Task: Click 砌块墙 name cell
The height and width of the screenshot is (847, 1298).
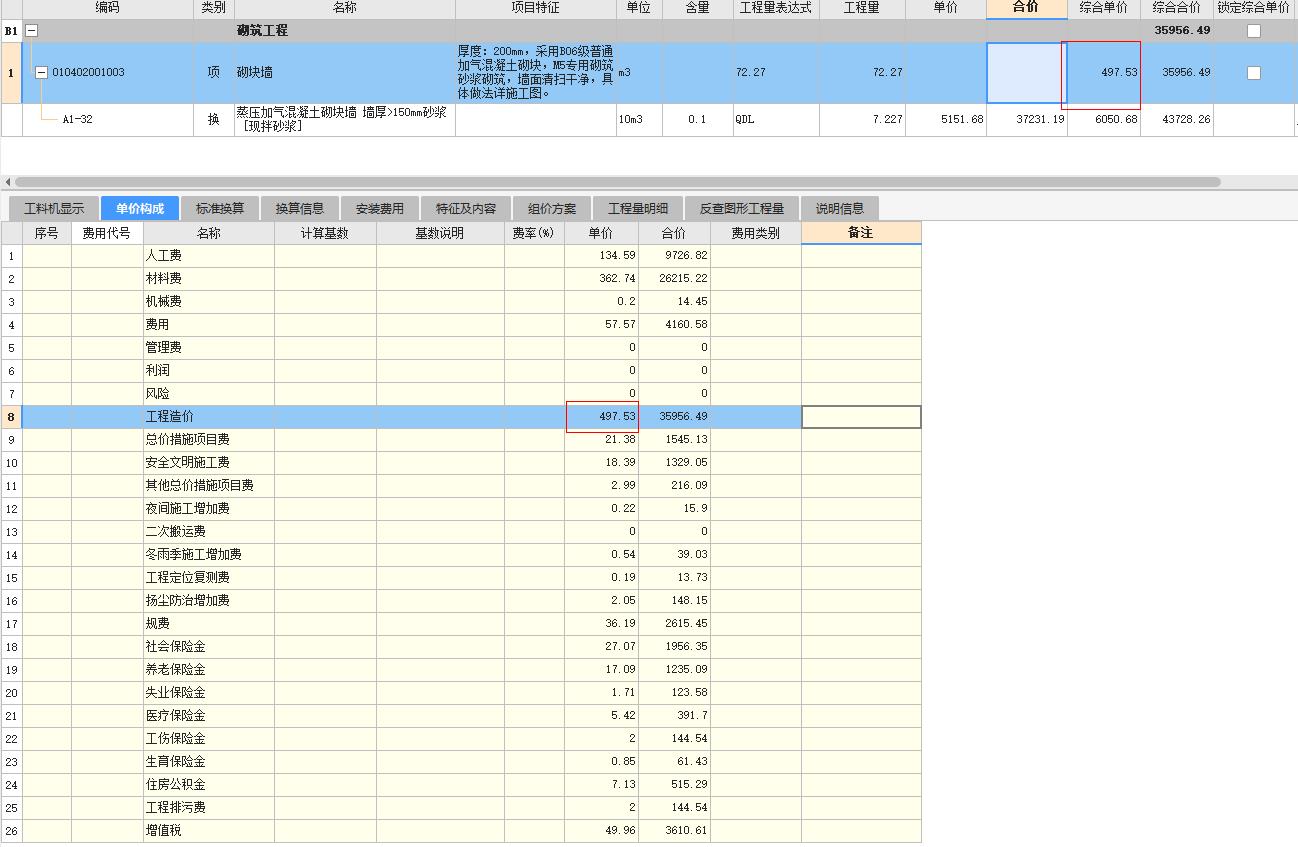Action: click(344, 73)
